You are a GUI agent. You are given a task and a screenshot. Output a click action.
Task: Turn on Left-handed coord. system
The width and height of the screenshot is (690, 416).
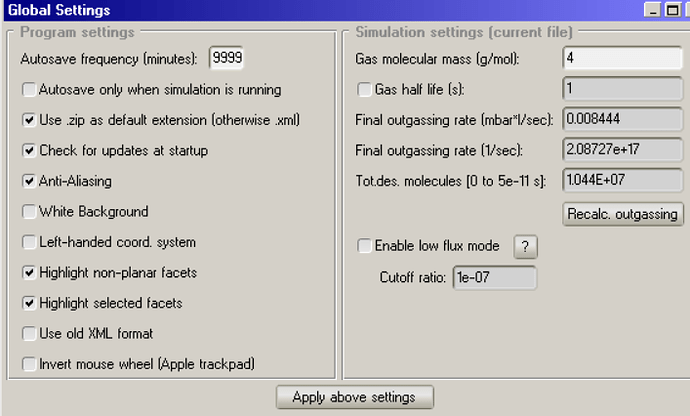point(29,242)
